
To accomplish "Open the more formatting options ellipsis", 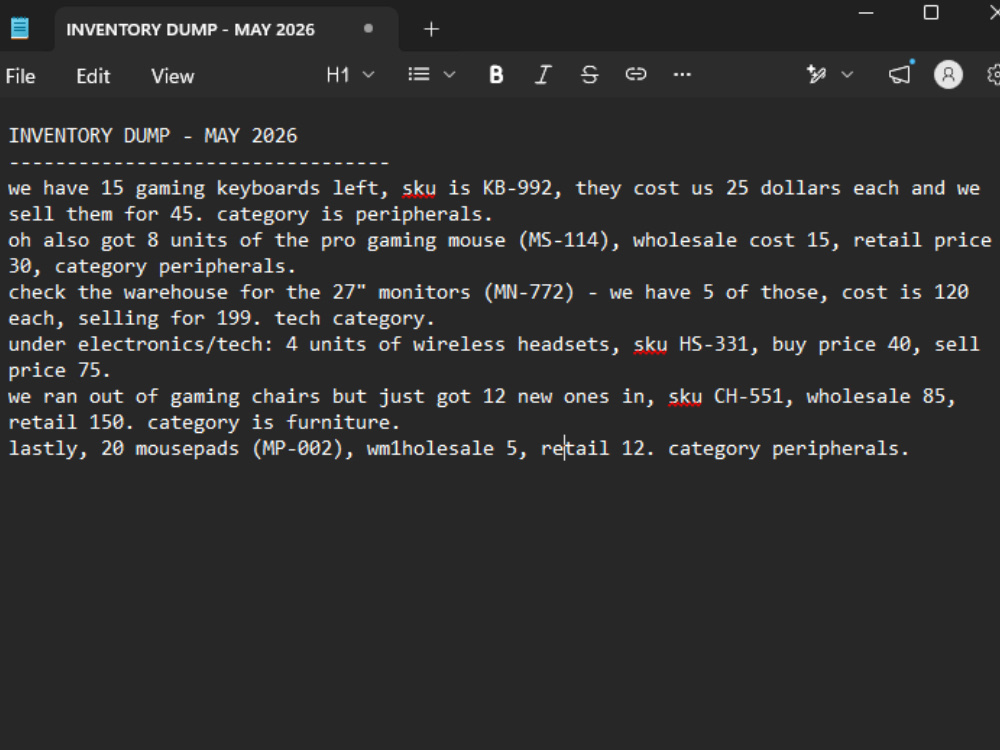I will [682, 75].
